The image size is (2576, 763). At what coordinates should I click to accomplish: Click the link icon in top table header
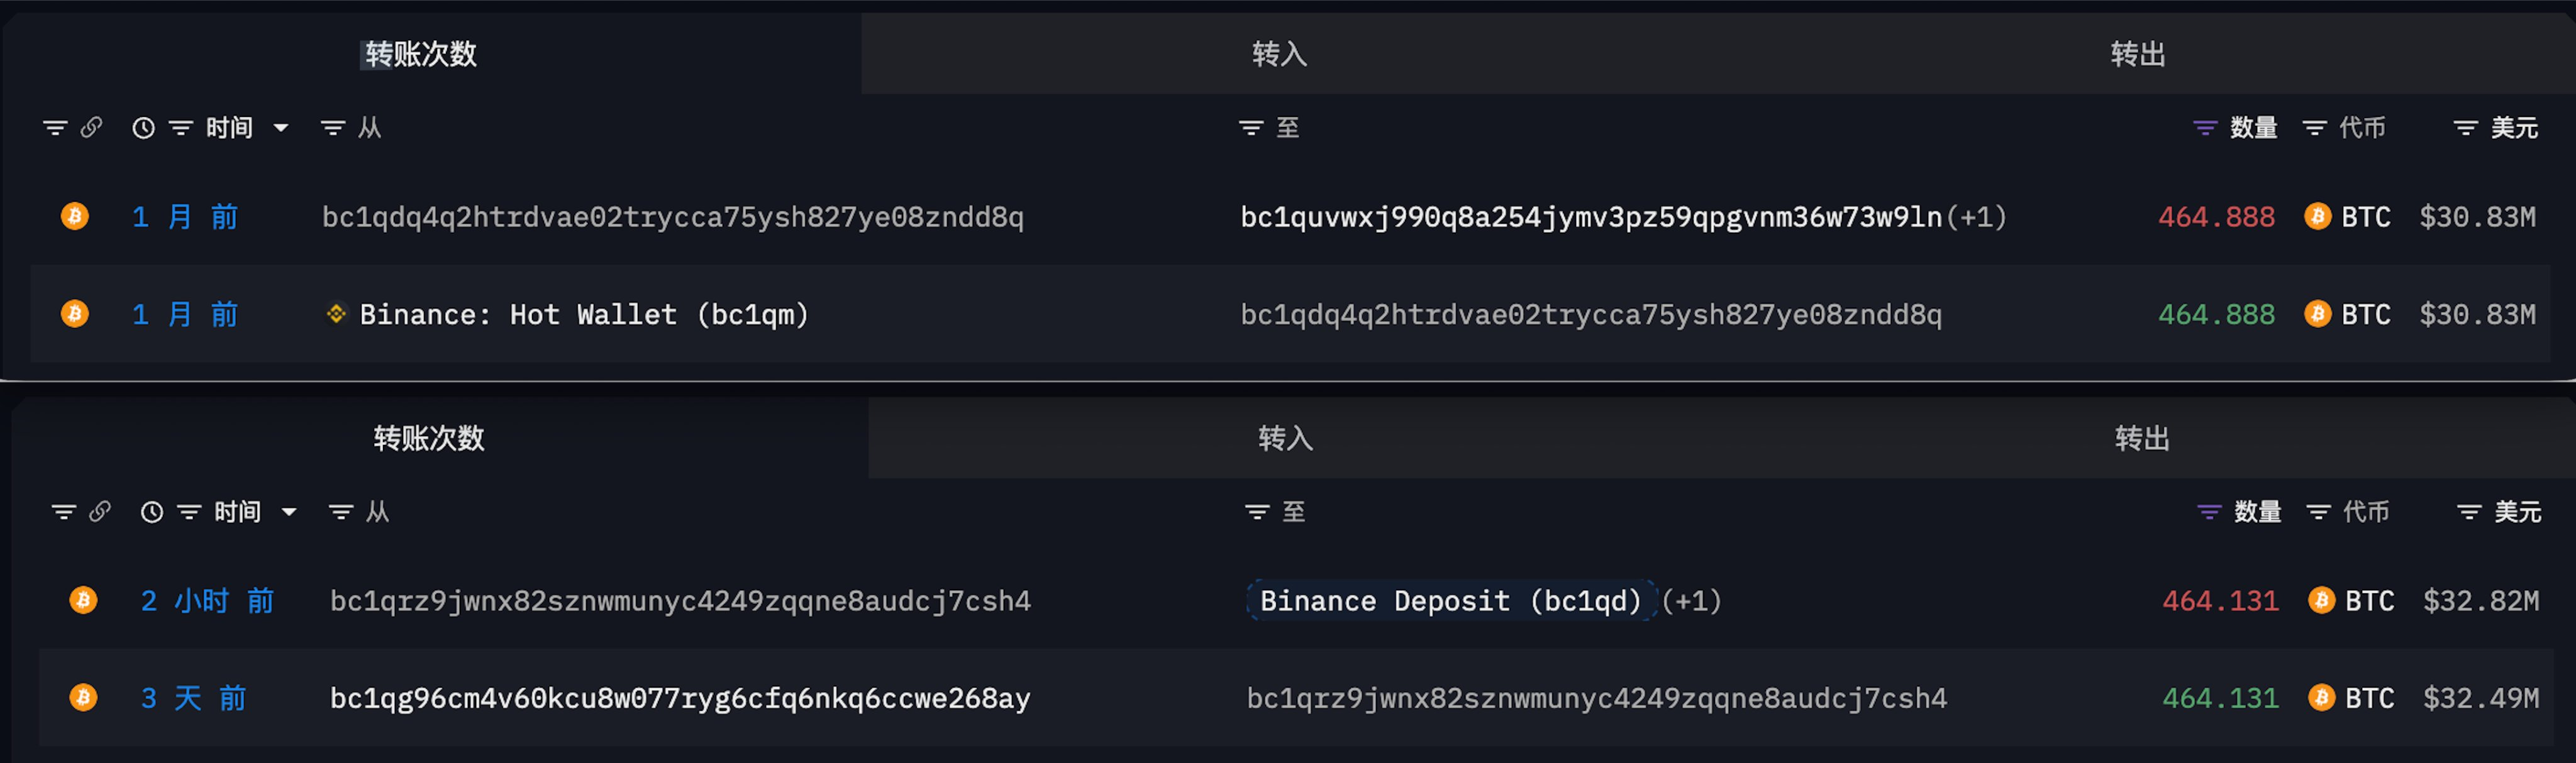pyautogui.click(x=91, y=128)
